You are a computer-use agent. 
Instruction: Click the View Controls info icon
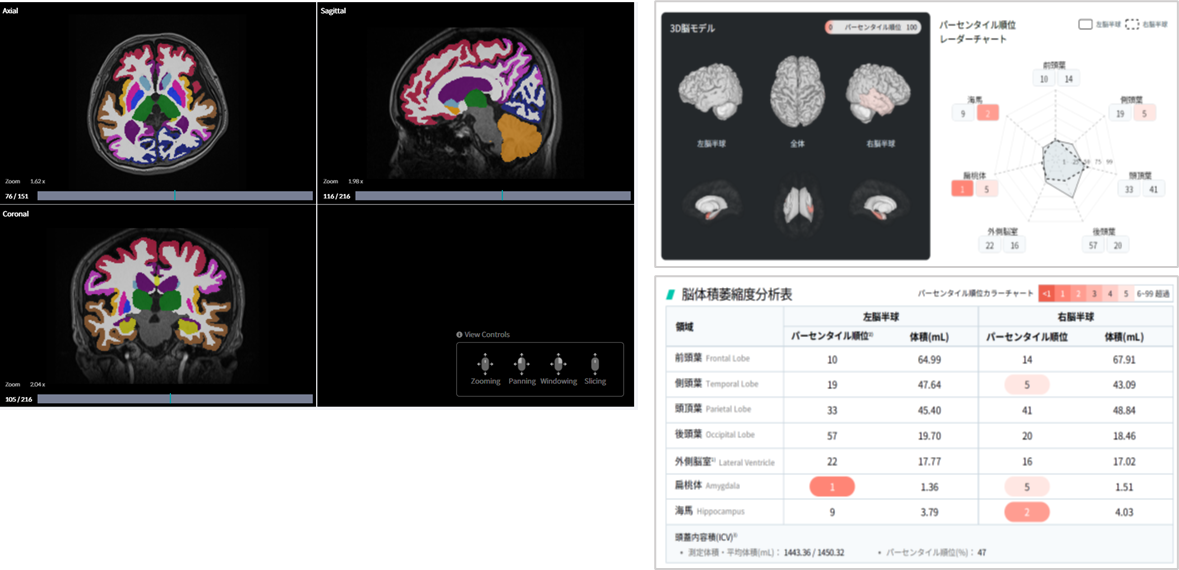click(x=459, y=334)
